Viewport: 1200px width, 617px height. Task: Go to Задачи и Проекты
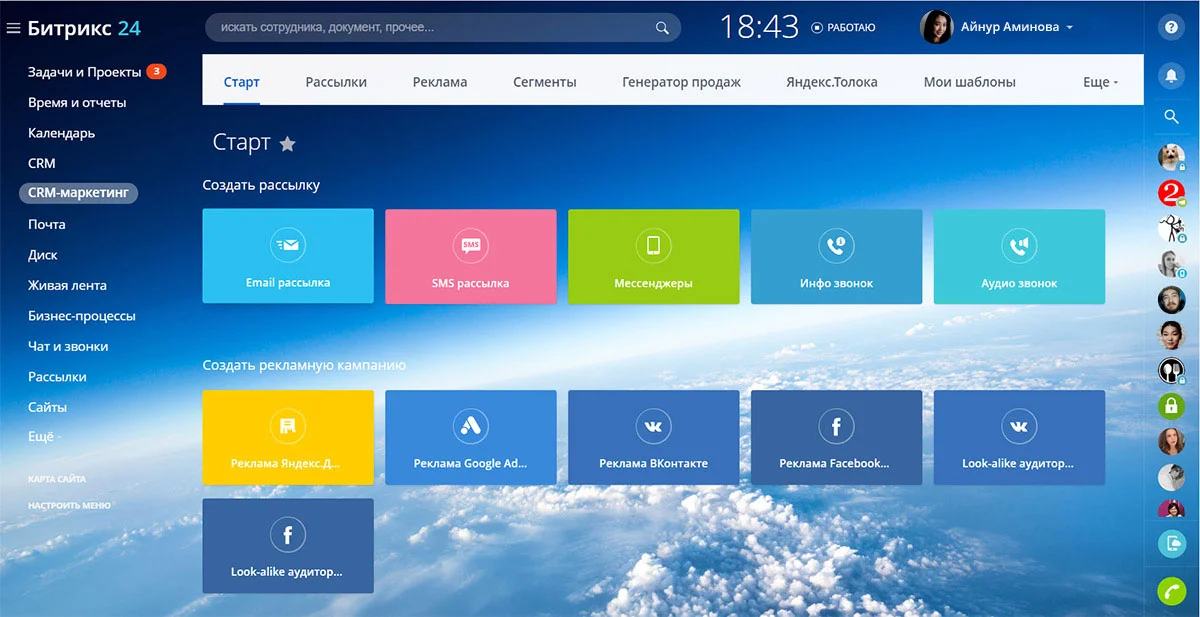84,72
